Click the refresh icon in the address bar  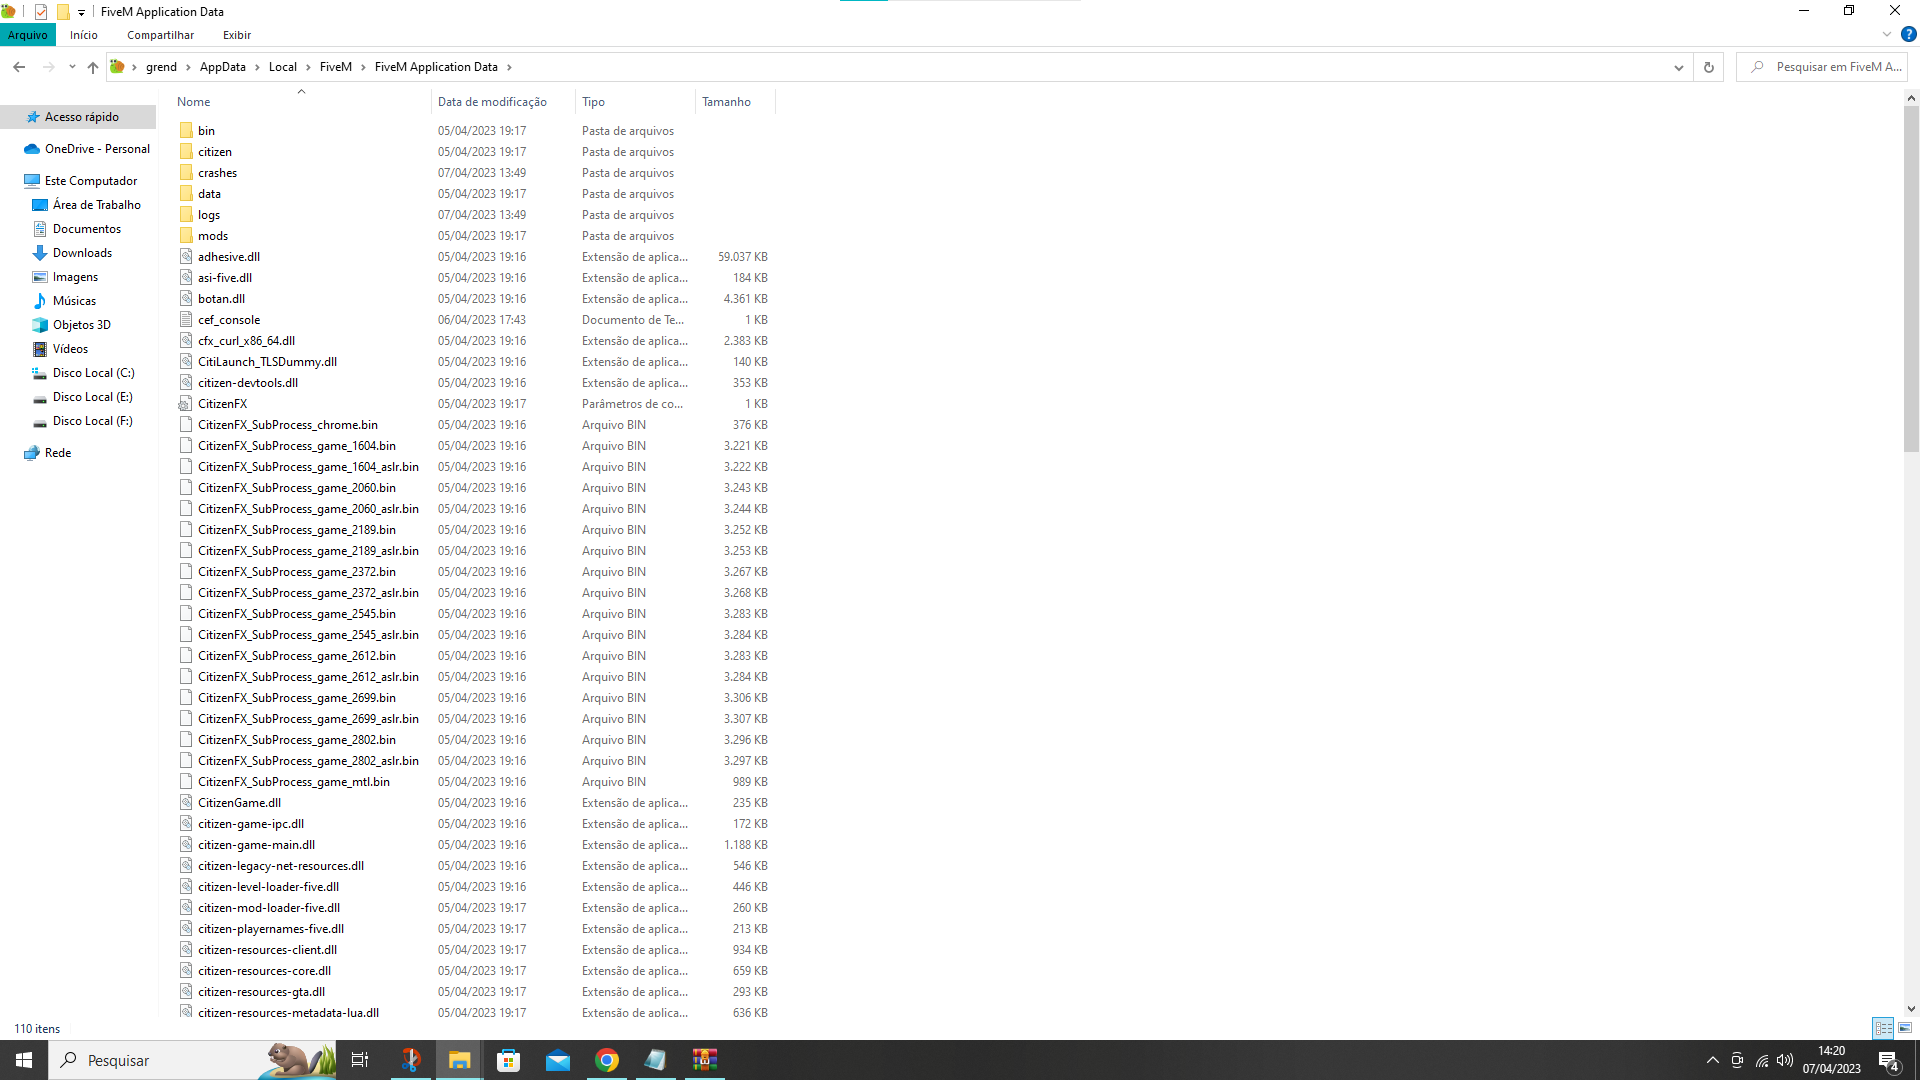(x=1708, y=67)
